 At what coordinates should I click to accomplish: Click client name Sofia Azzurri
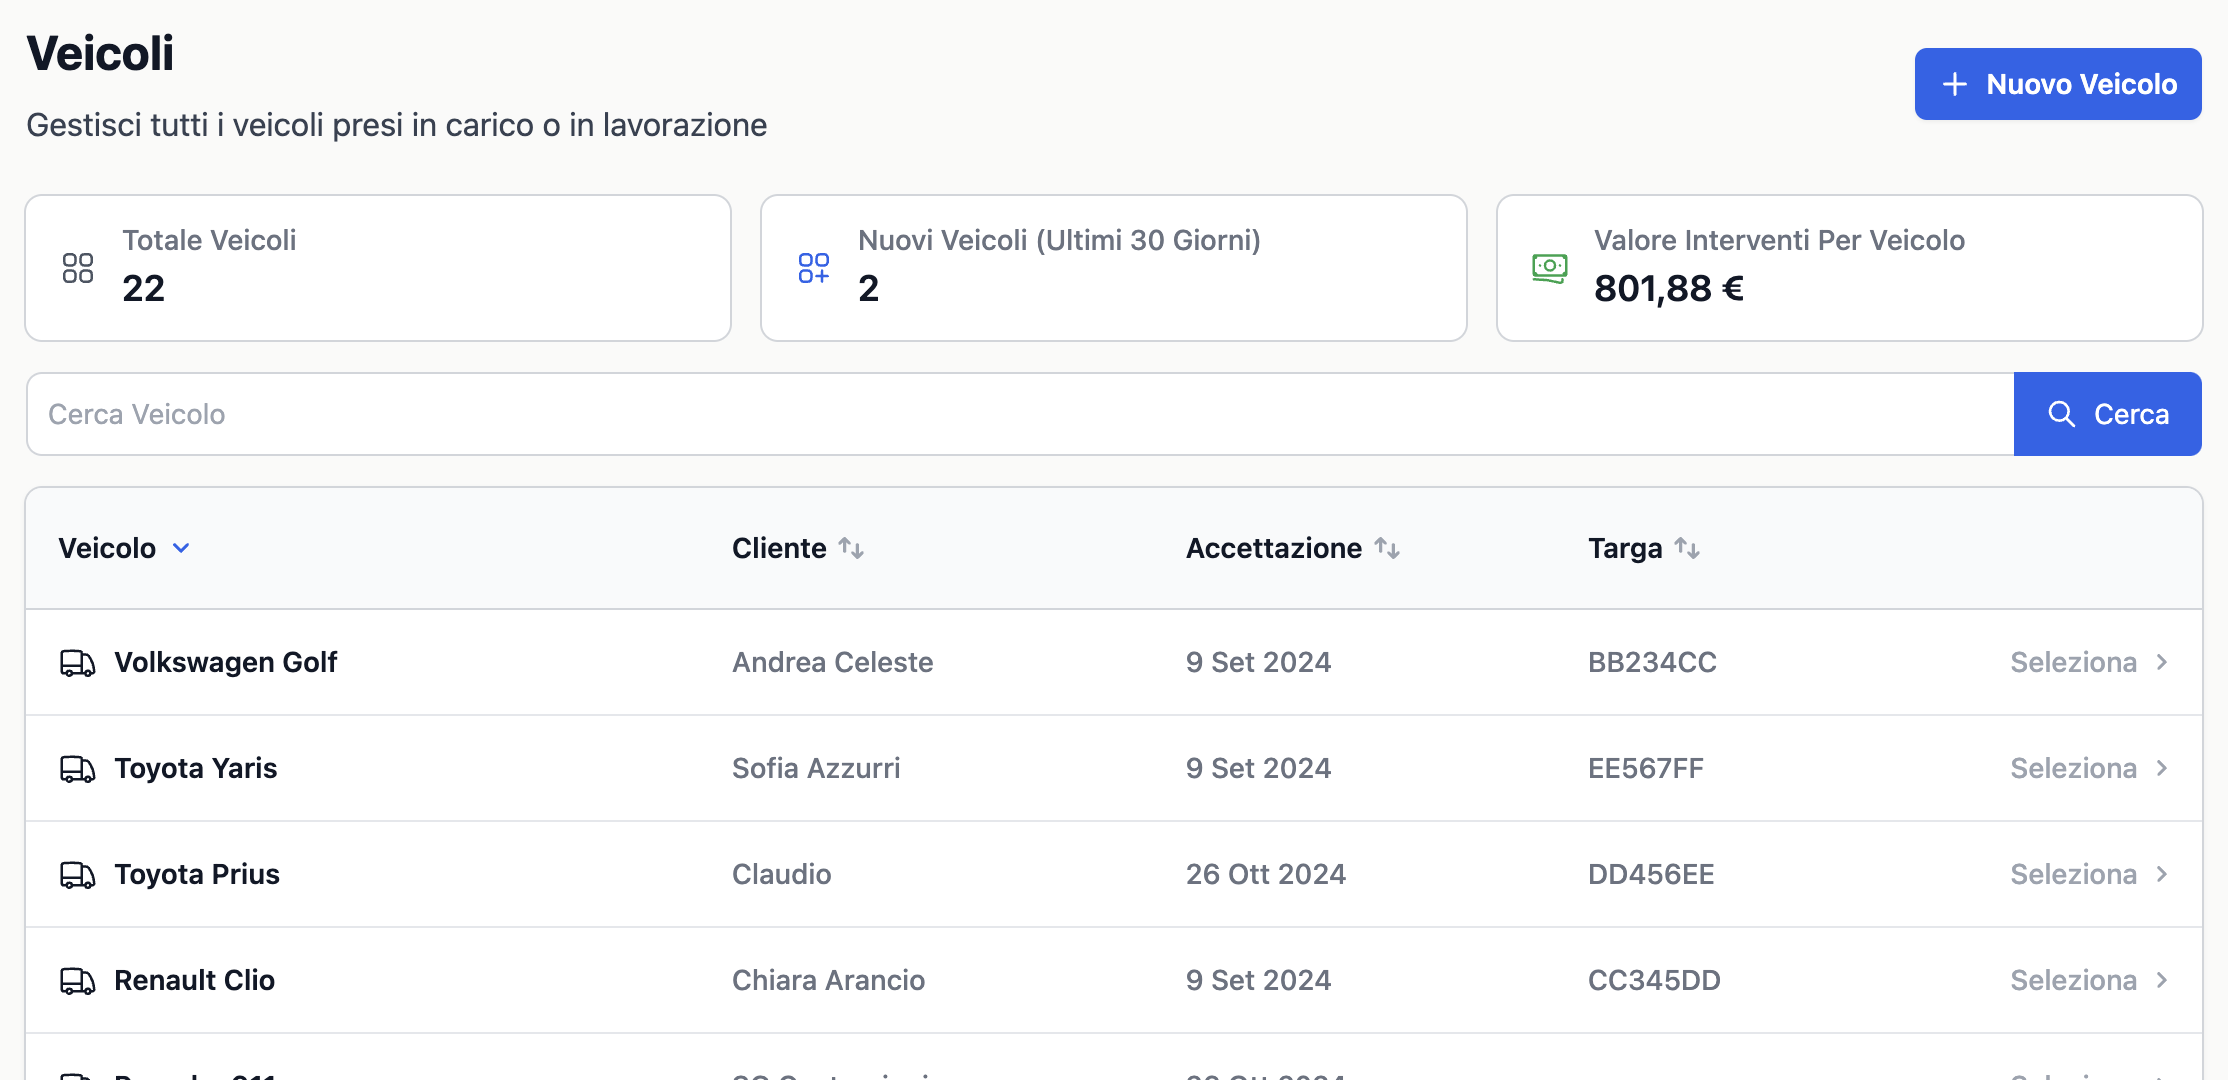point(816,768)
